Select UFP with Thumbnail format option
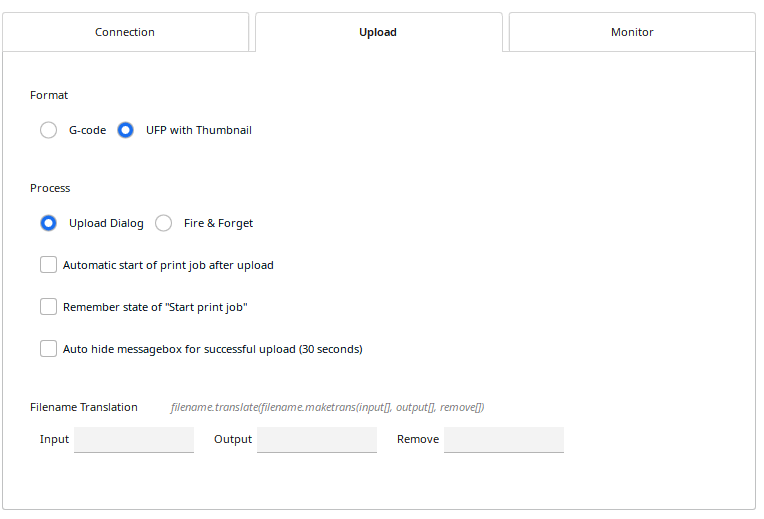The image size is (764, 519). click(x=126, y=130)
